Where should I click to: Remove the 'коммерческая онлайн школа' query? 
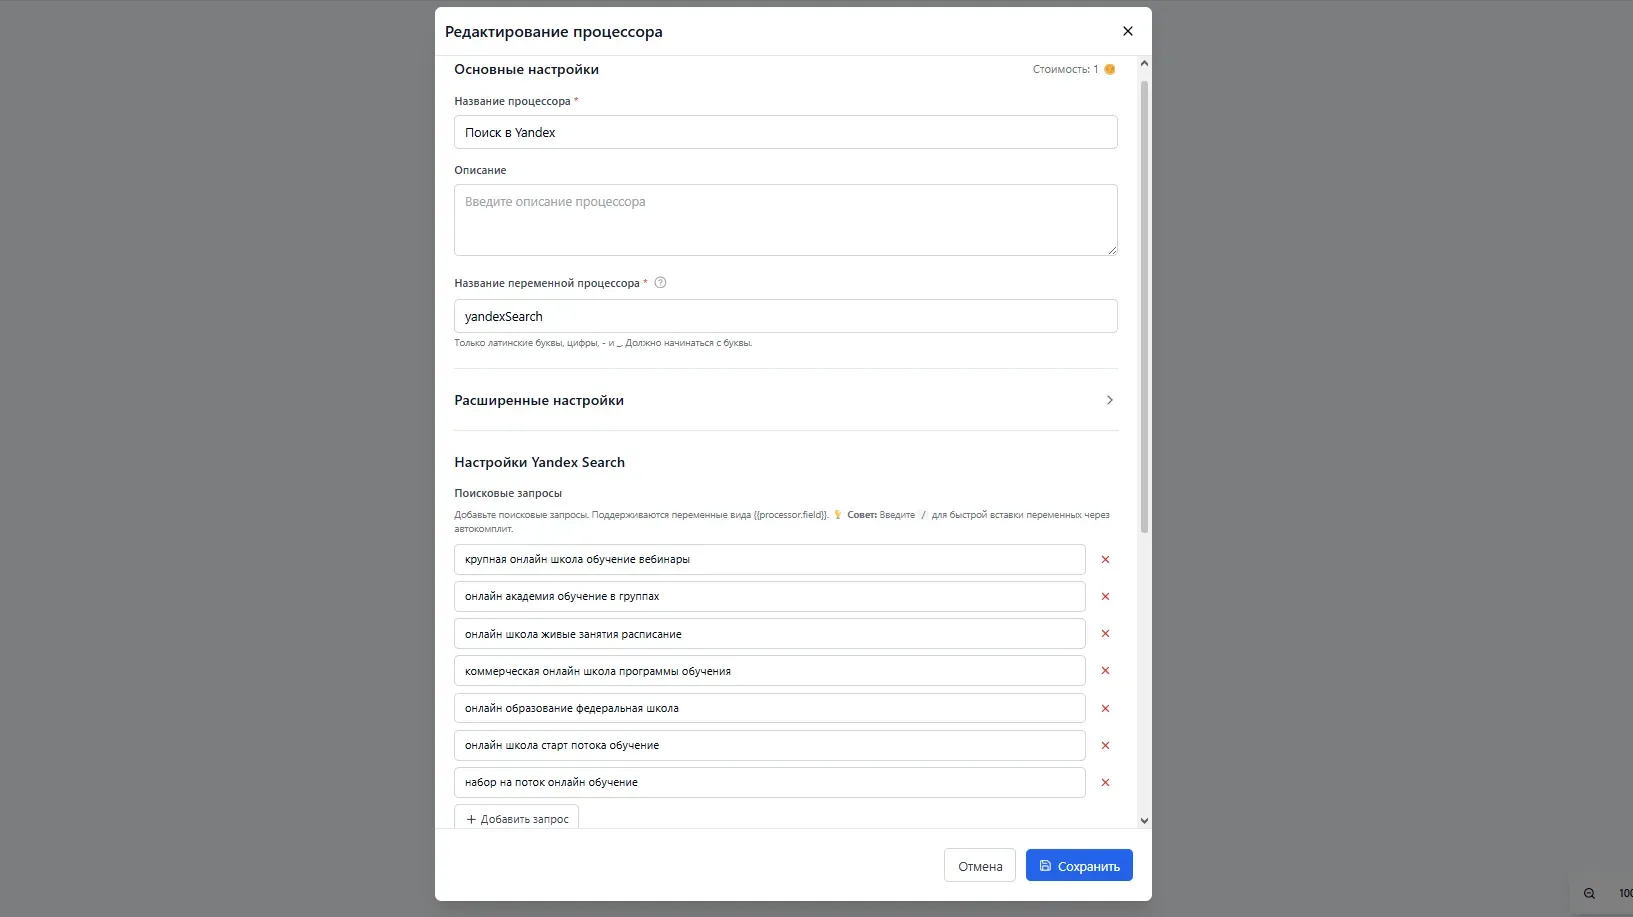pyautogui.click(x=1105, y=671)
